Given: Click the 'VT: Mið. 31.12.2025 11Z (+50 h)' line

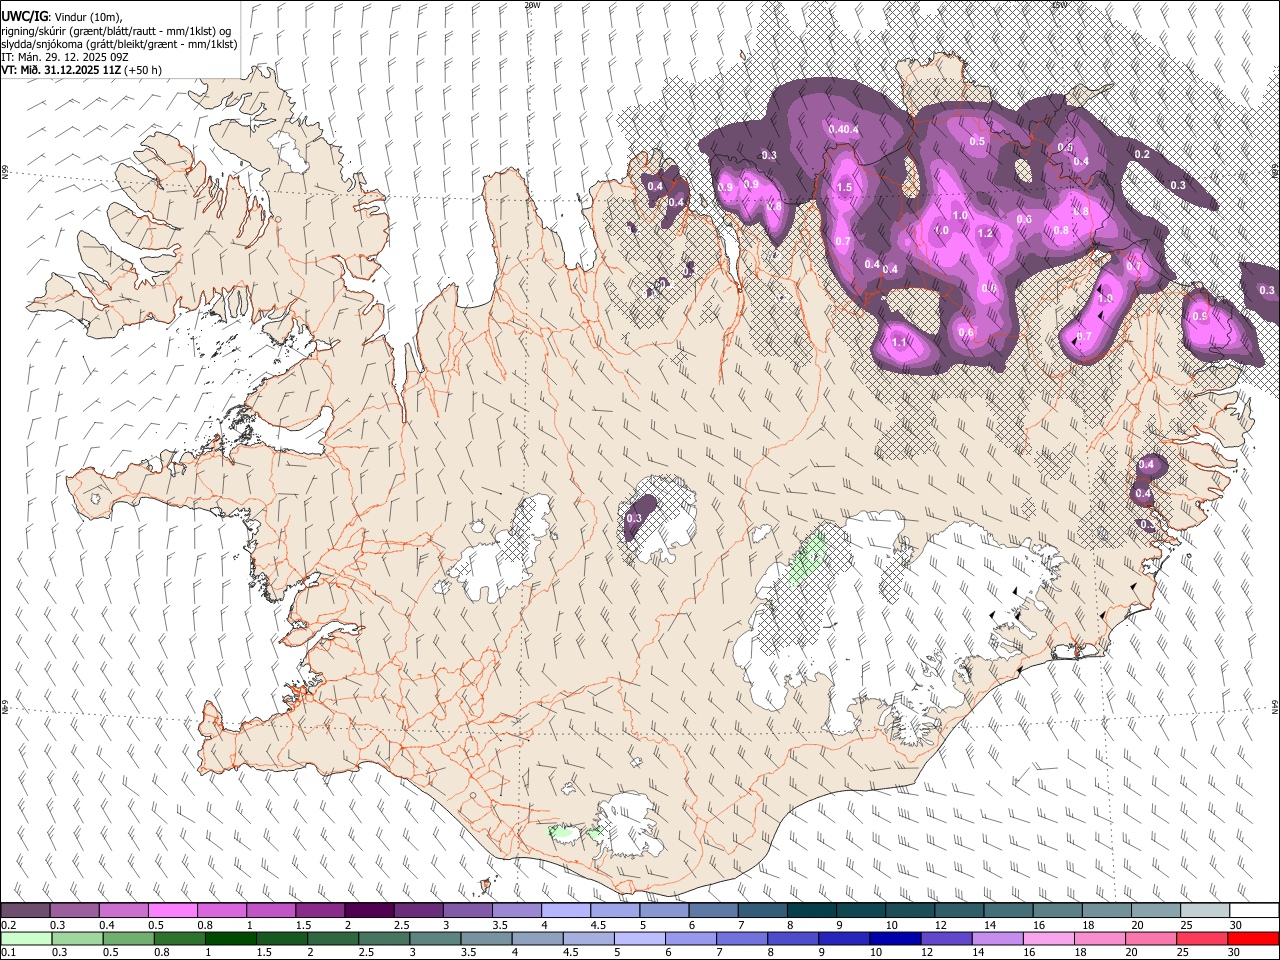Looking at the screenshot, I should tap(82, 70).
